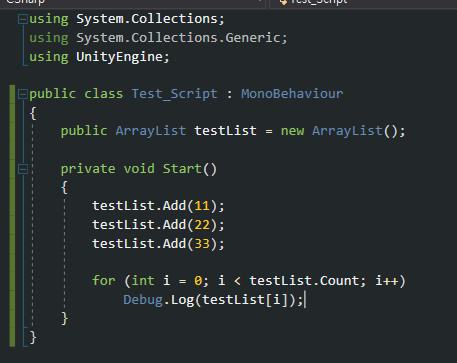This screenshot has width=457, height=363.
Task: Collapse the Test_Script class block
Action: pos(23,94)
